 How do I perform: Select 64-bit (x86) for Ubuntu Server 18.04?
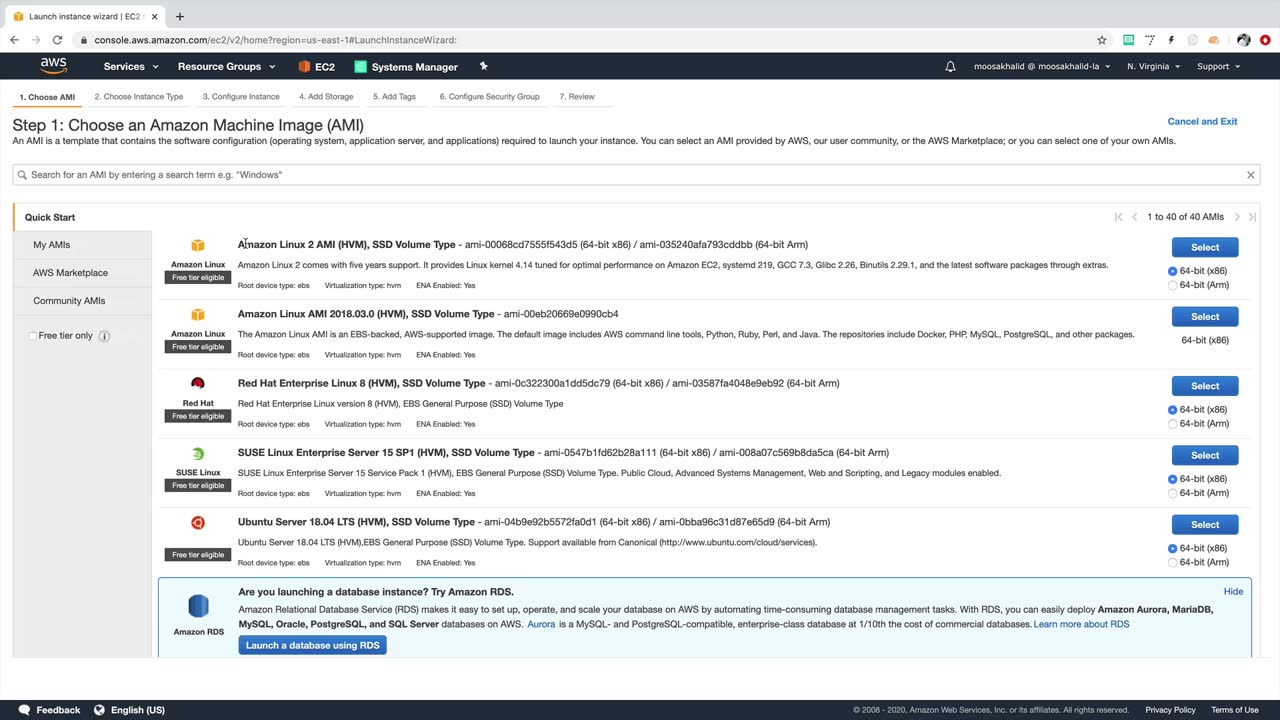pyautogui.click(x=1173, y=548)
